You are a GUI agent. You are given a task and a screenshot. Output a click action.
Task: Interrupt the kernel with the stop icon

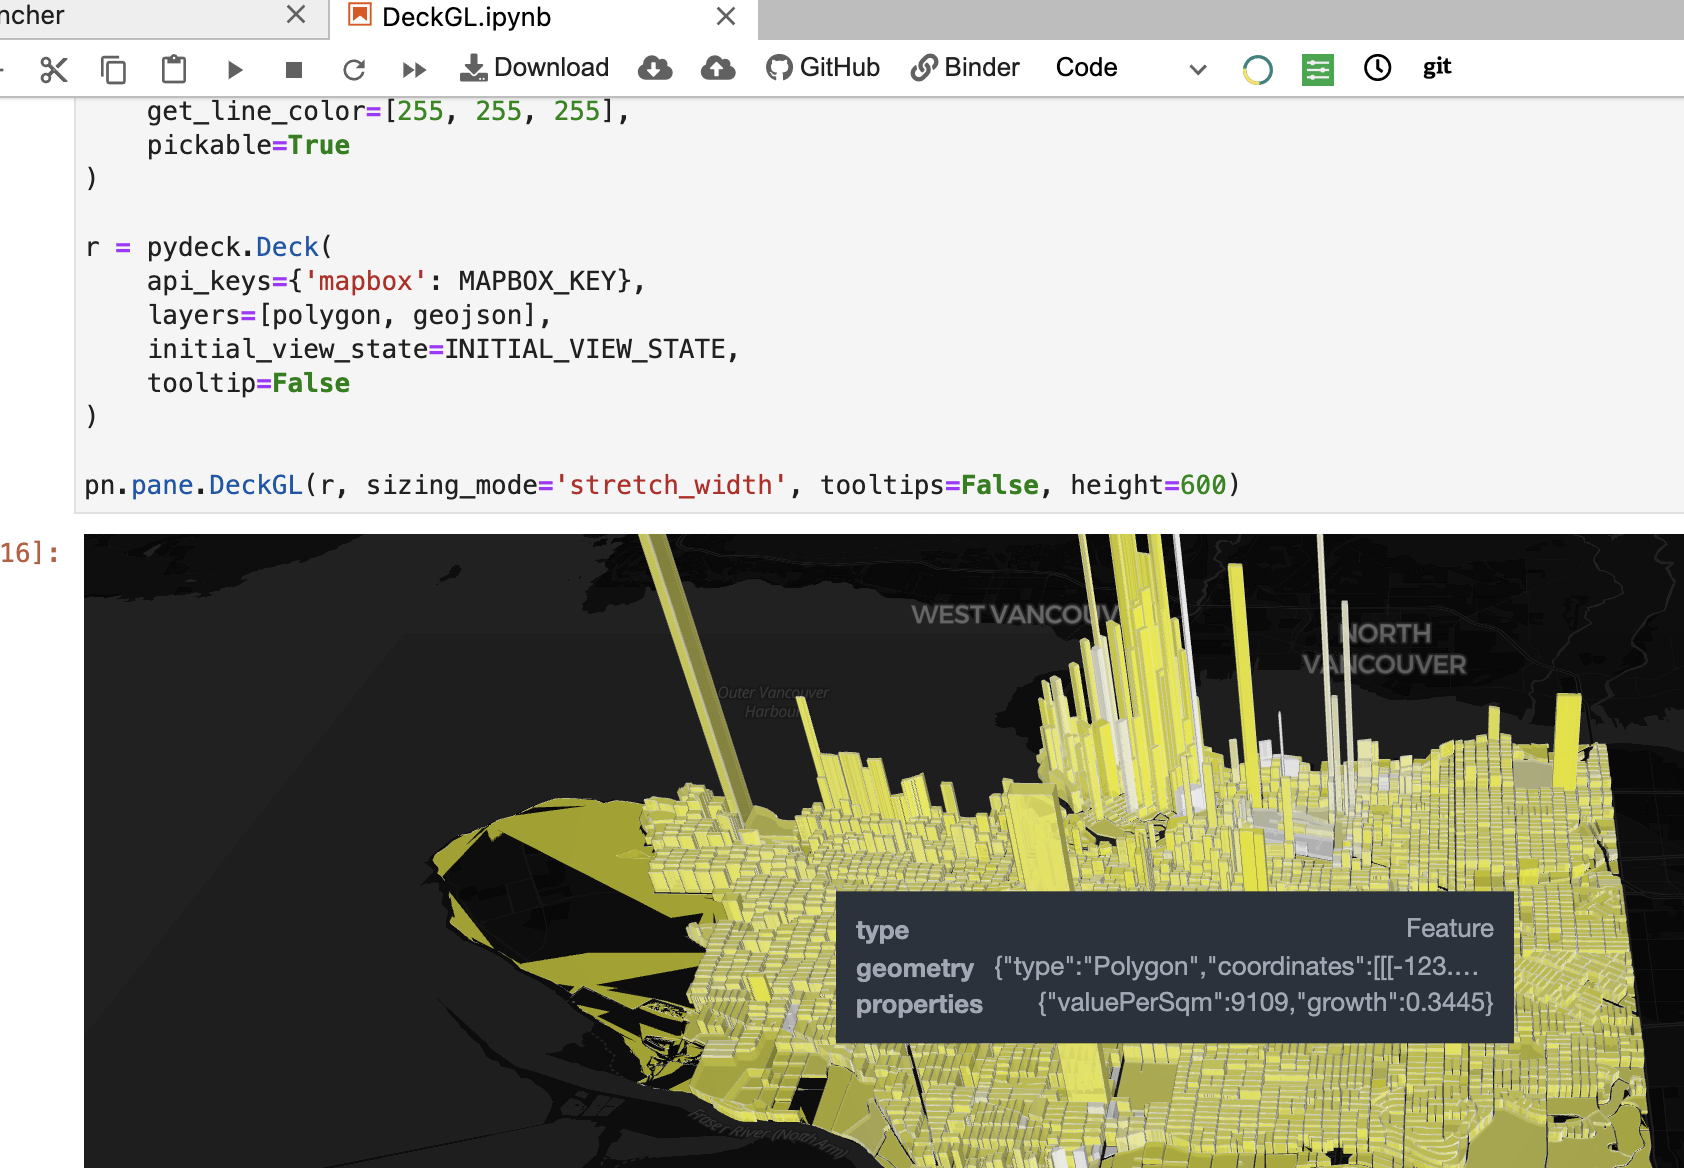(293, 68)
